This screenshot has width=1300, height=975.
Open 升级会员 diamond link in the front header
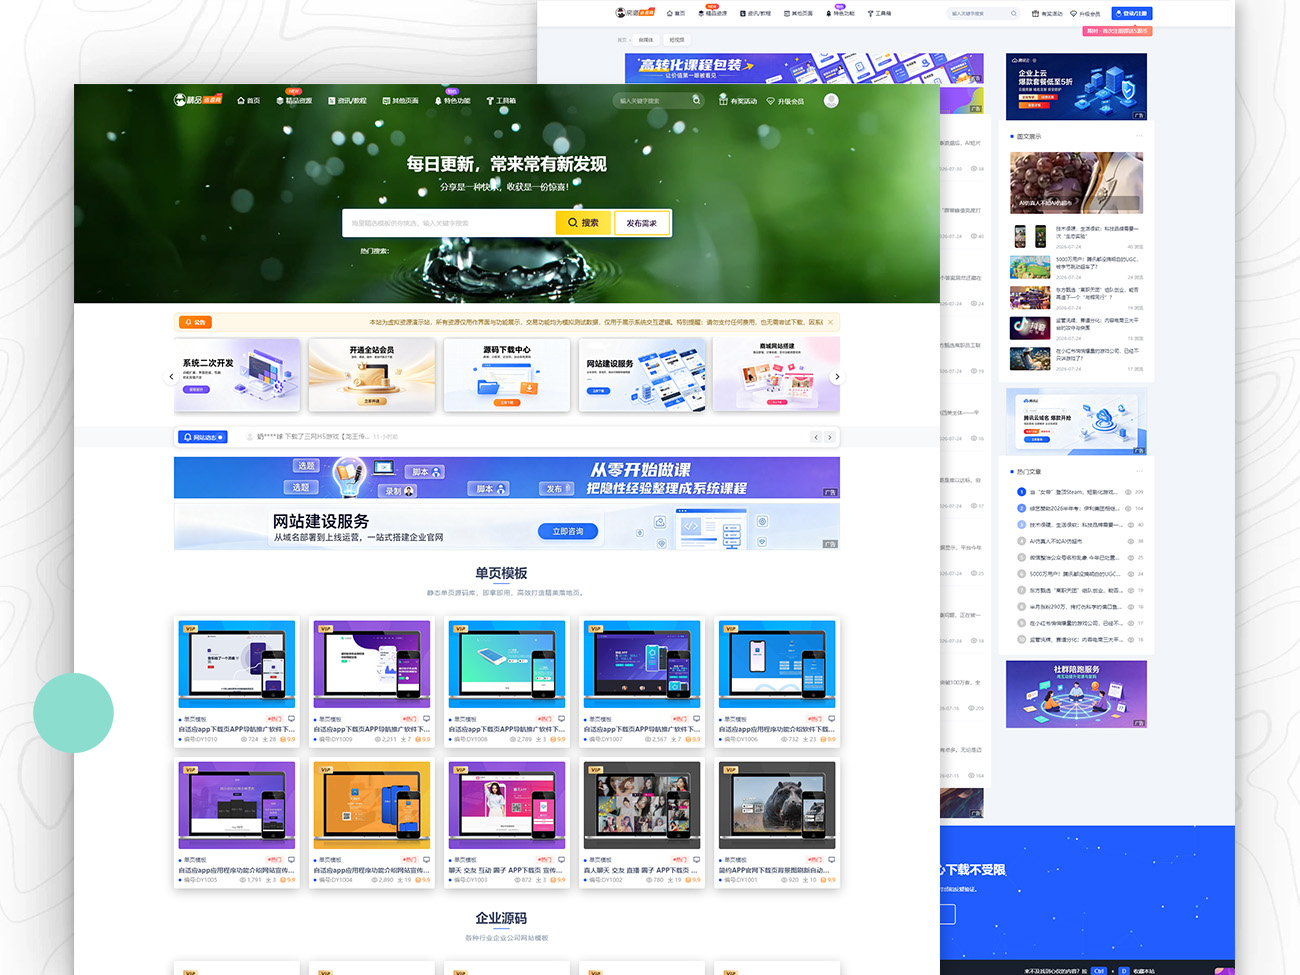[x=785, y=101]
